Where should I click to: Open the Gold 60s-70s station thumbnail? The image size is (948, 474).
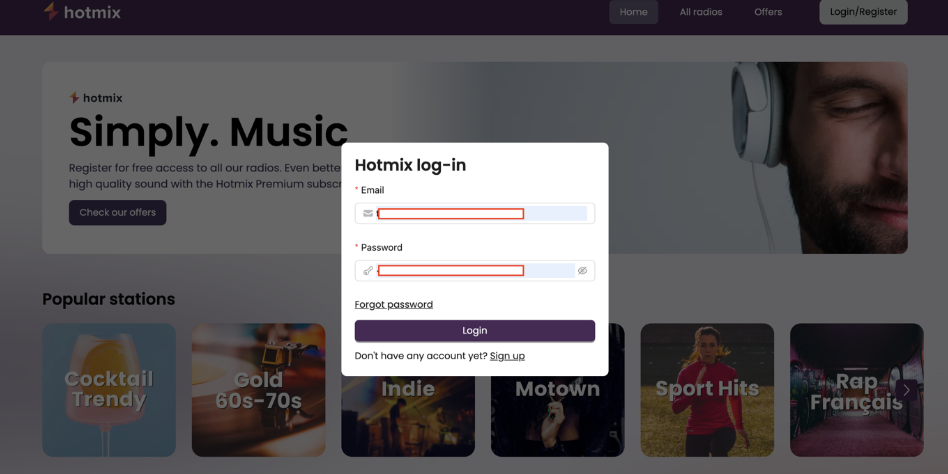(x=258, y=390)
